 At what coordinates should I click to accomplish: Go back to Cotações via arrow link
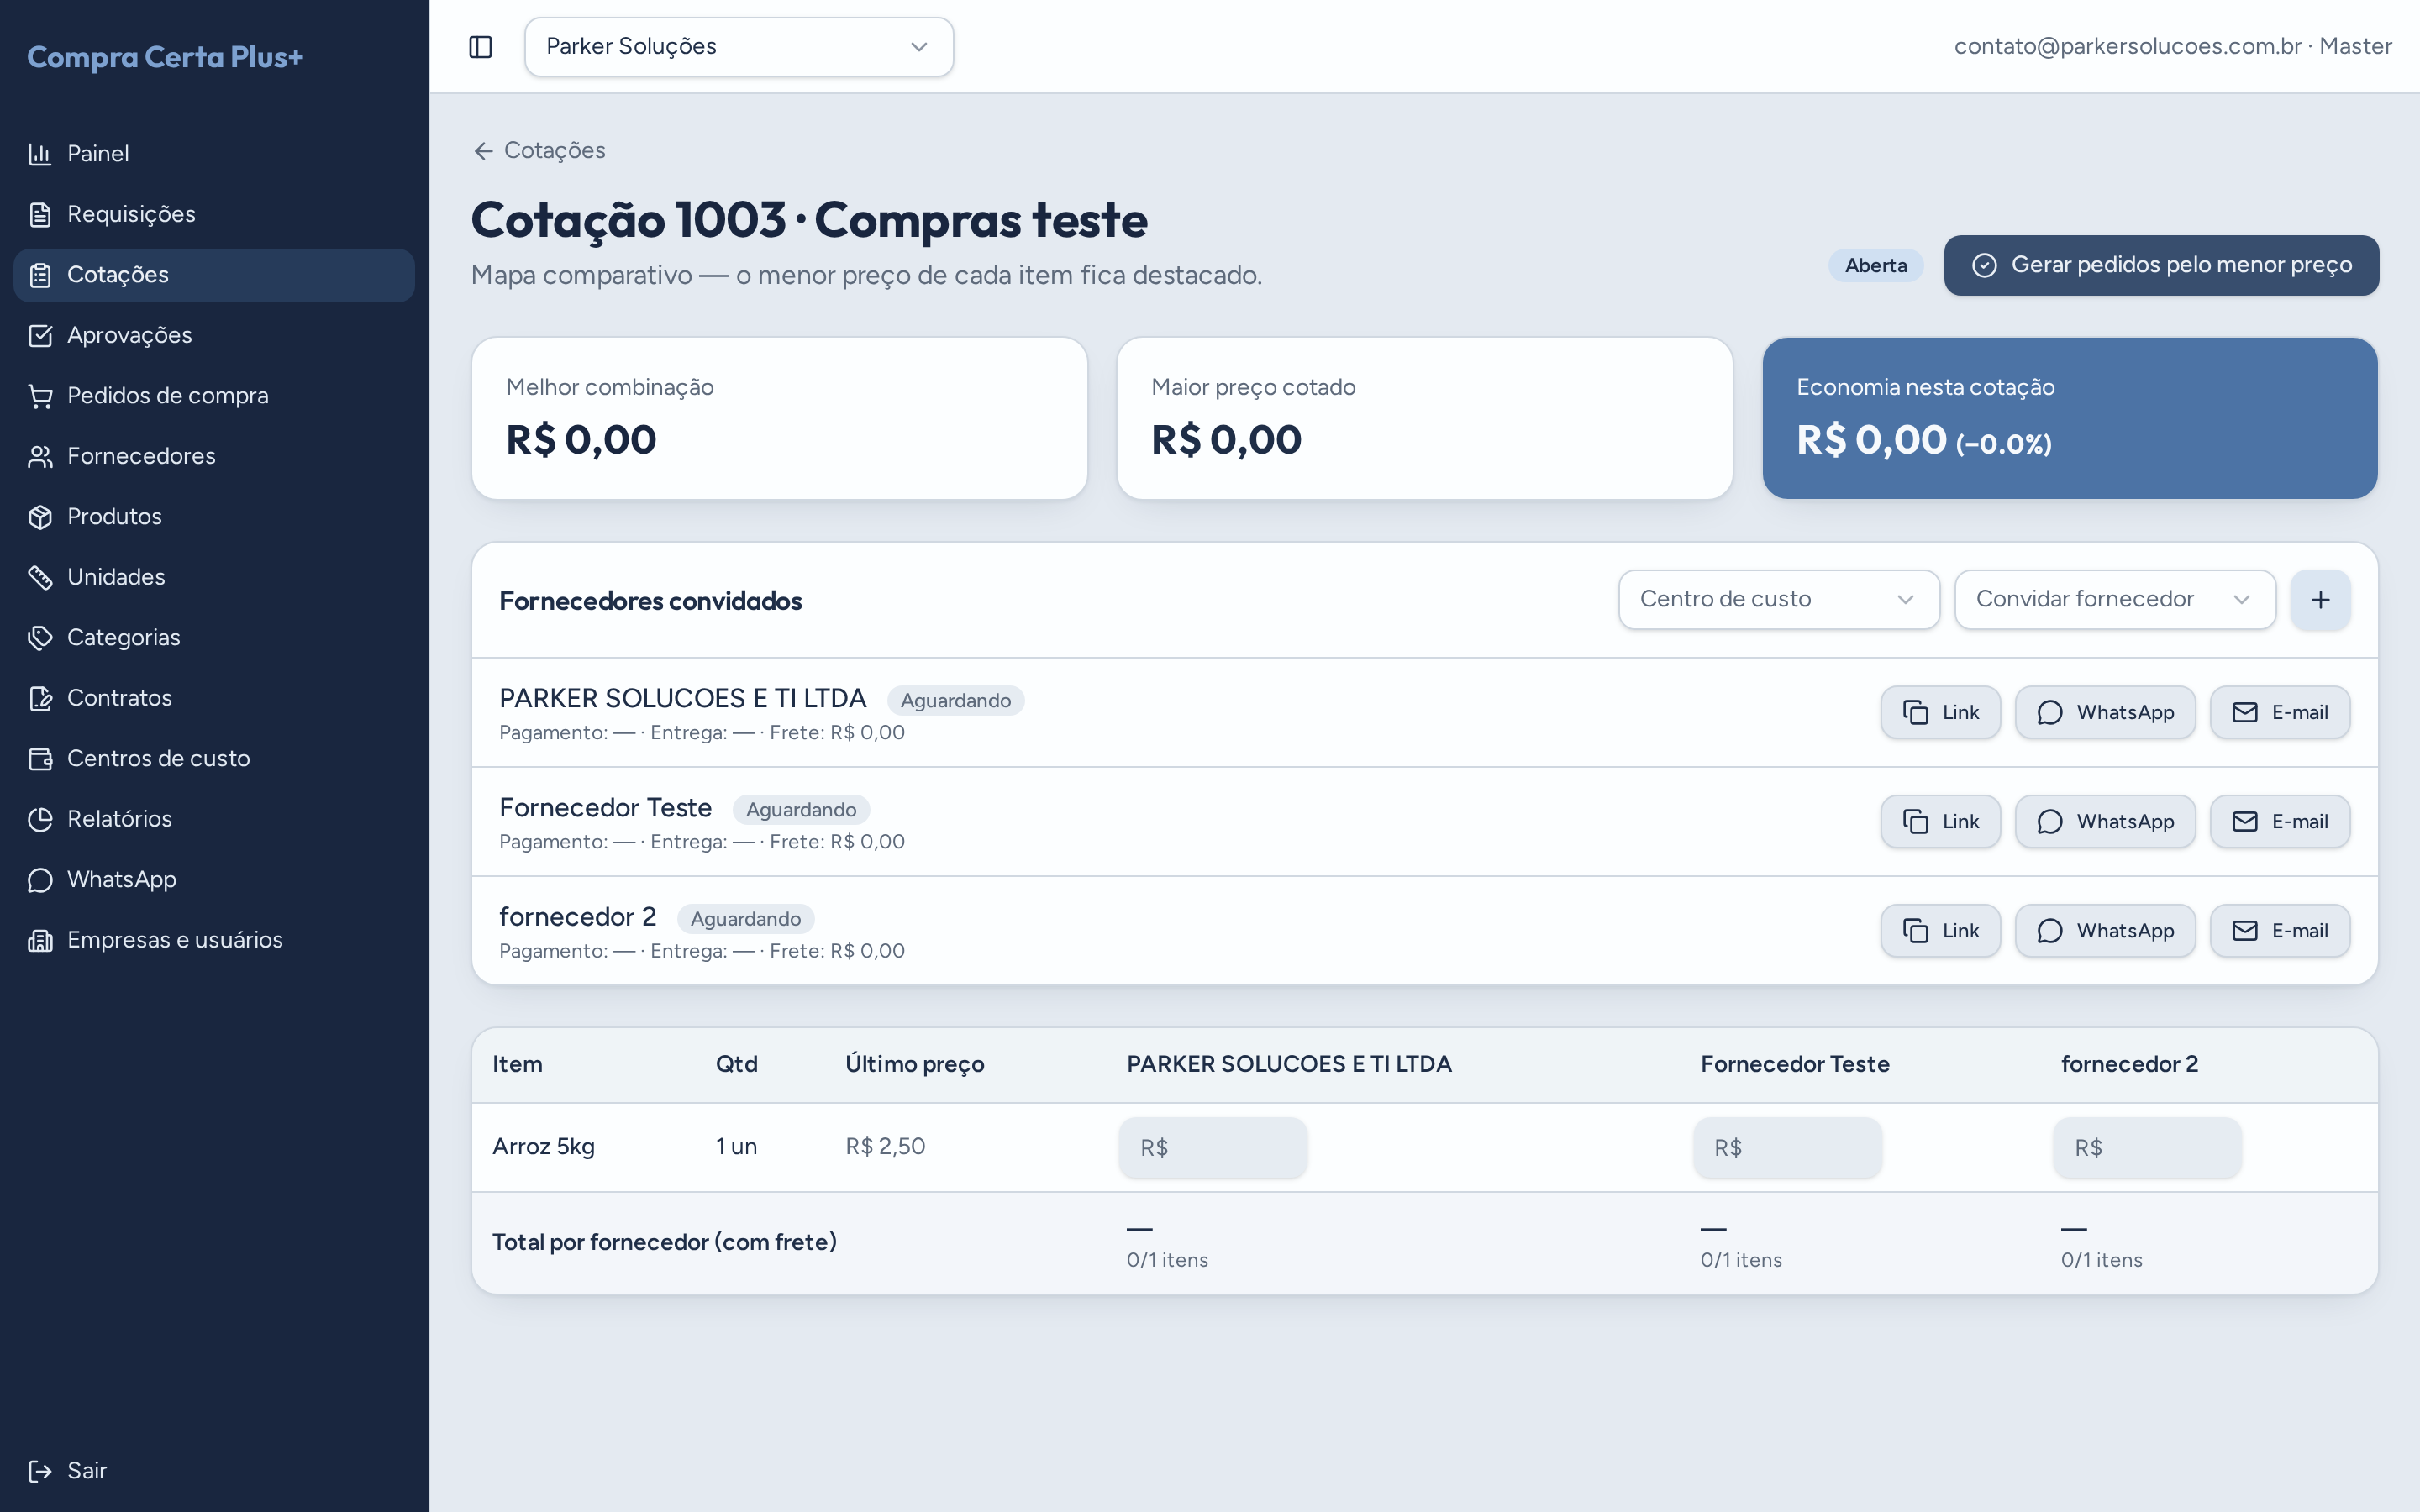coord(539,151)
